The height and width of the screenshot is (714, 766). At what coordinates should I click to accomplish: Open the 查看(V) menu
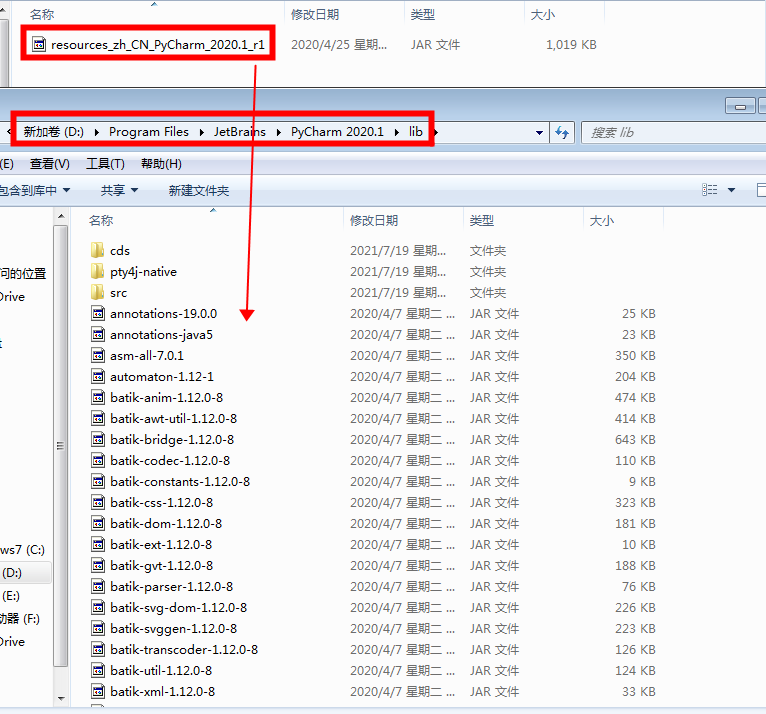pyautogui.click(x=50, y=164)
